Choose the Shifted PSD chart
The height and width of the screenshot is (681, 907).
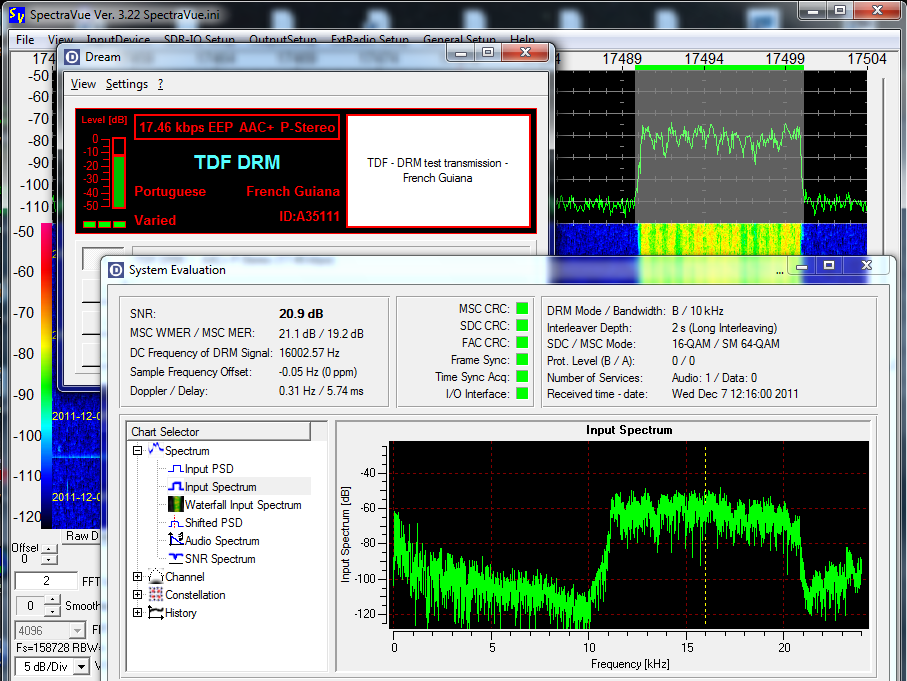[x=213, y=523]
